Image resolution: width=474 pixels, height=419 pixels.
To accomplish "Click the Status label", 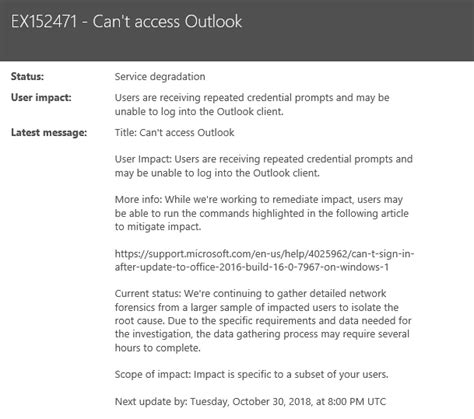I will tap(27, 76).
